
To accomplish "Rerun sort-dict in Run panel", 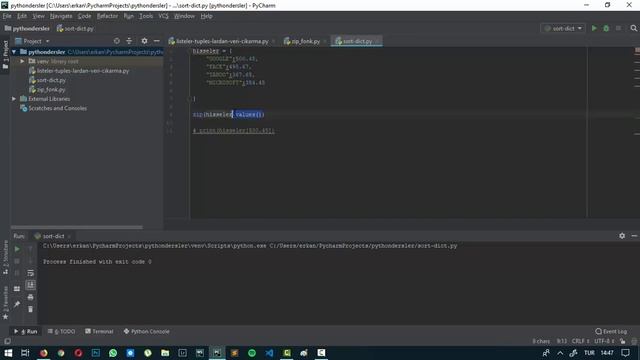I will [17, 249].
